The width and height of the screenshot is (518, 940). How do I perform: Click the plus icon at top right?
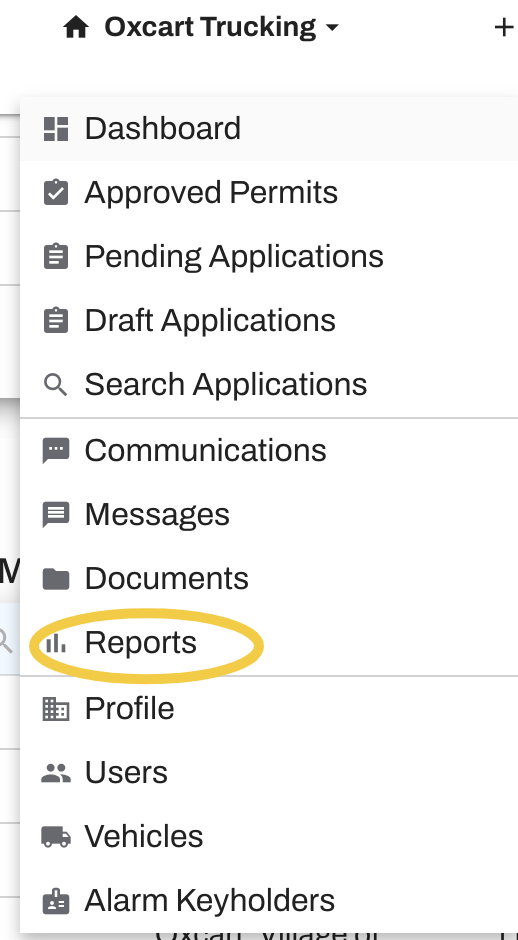pos(503,27)
